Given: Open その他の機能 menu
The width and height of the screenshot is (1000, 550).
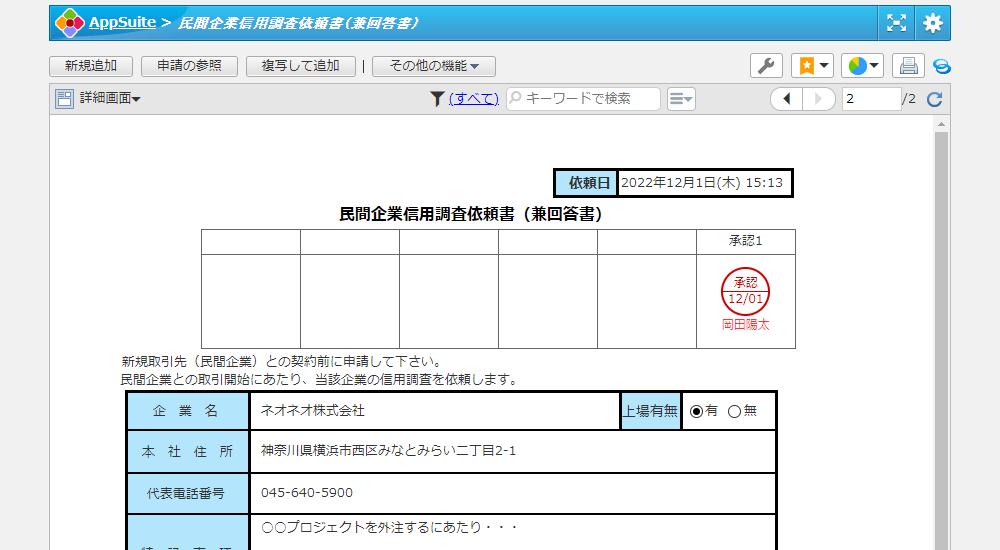Looking at the screenshot, I should [x=434, y=66].
